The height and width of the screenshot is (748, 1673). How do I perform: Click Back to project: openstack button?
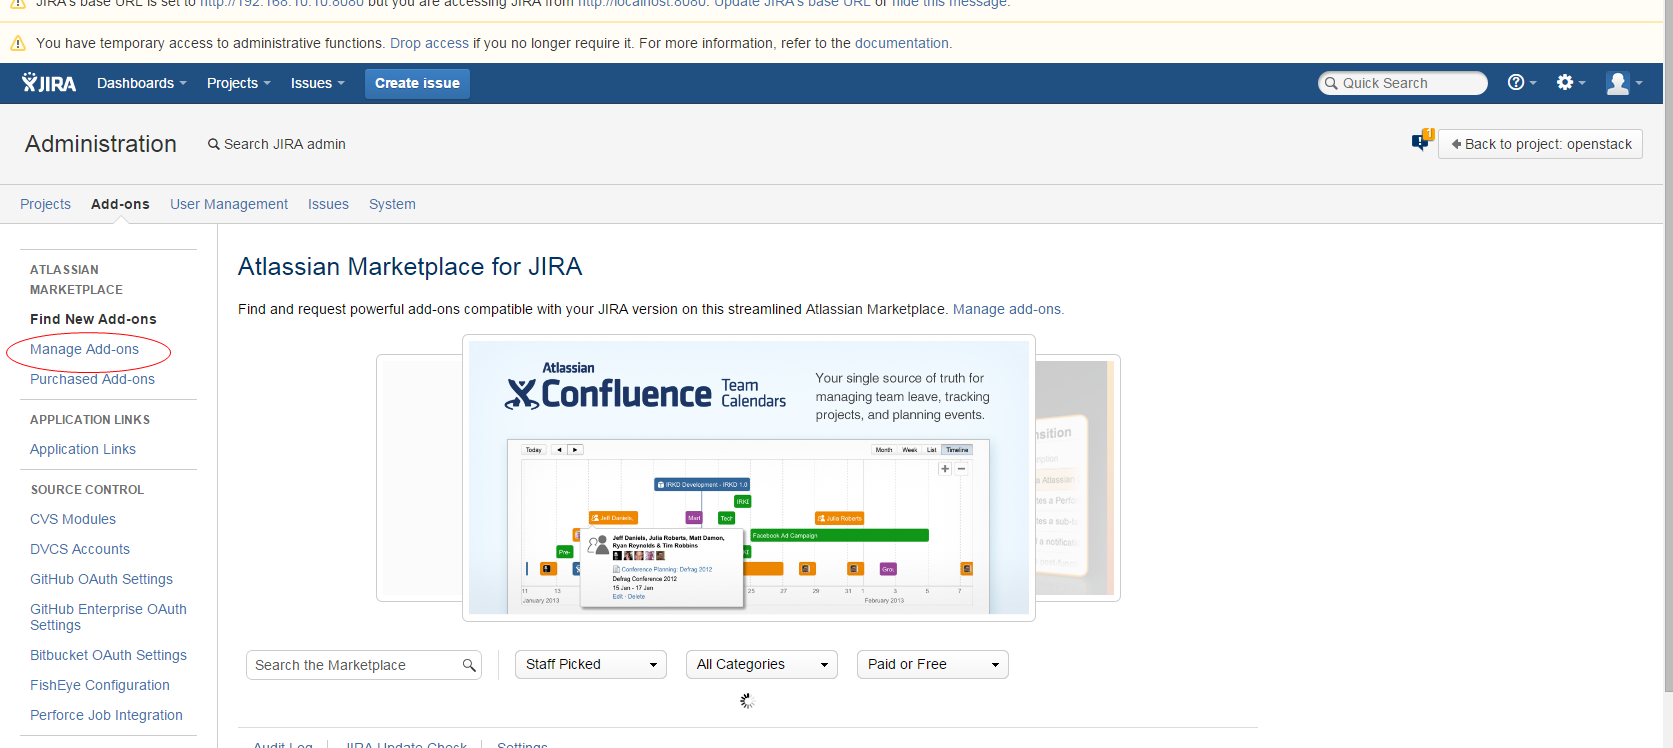1540,144
